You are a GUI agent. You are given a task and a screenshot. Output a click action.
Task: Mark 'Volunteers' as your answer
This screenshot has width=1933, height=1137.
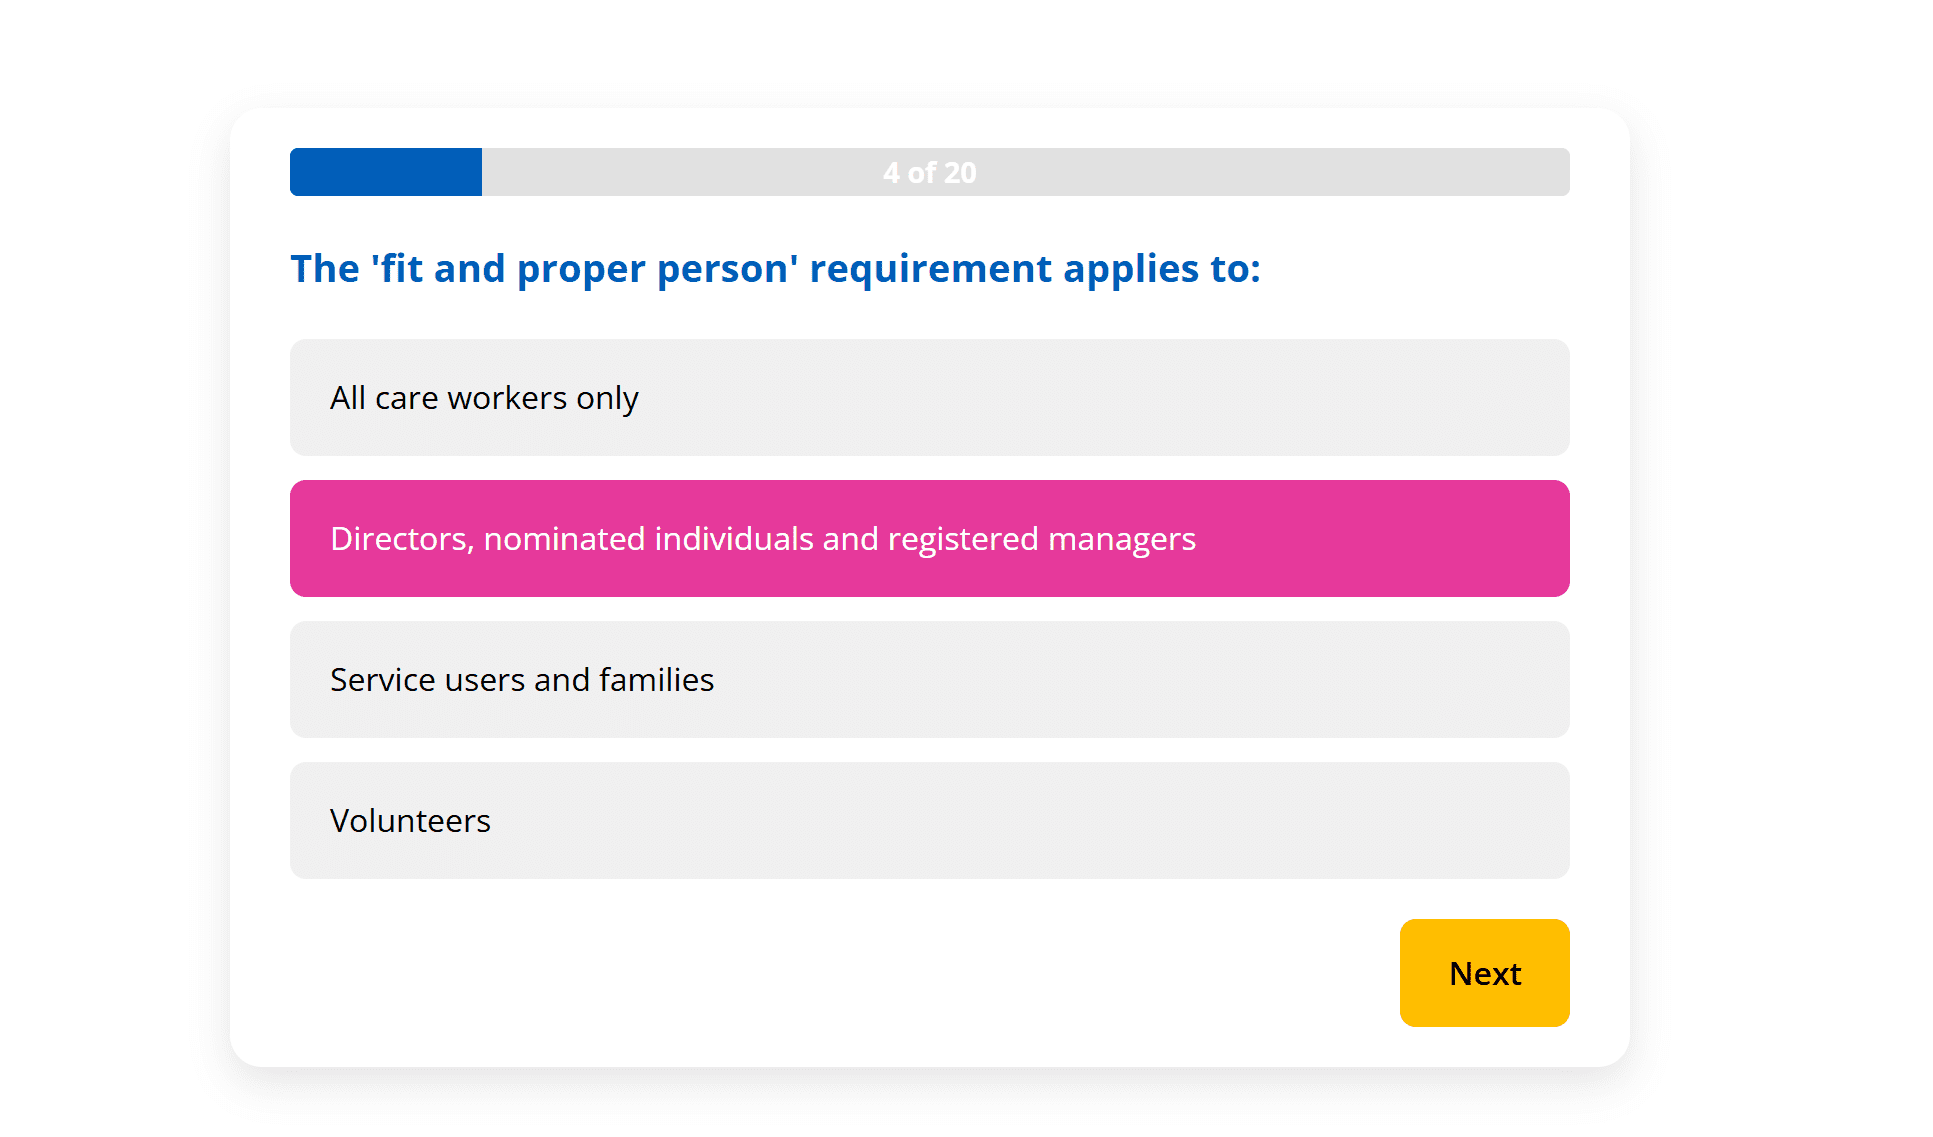[x=928, y=820]
